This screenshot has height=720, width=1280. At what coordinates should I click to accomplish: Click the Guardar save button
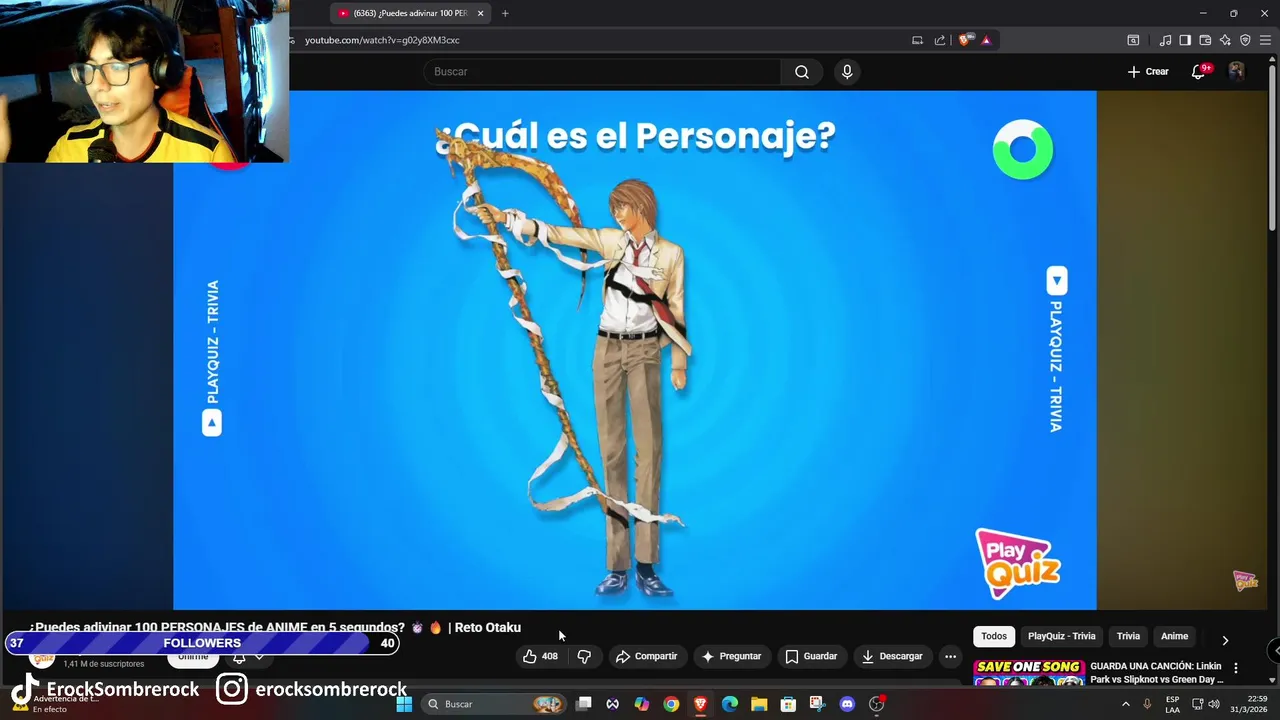(811, 656)
